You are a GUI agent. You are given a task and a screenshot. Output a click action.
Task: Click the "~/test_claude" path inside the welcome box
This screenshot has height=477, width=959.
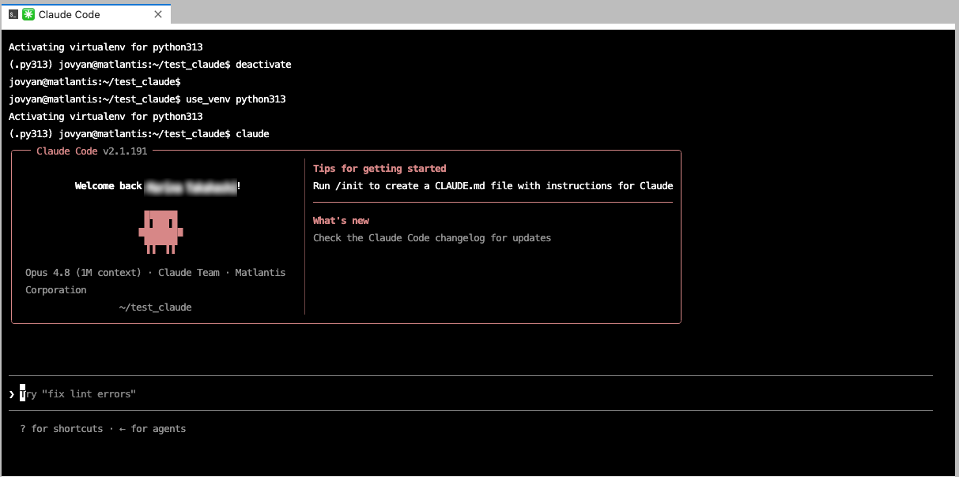click(155, 308)
